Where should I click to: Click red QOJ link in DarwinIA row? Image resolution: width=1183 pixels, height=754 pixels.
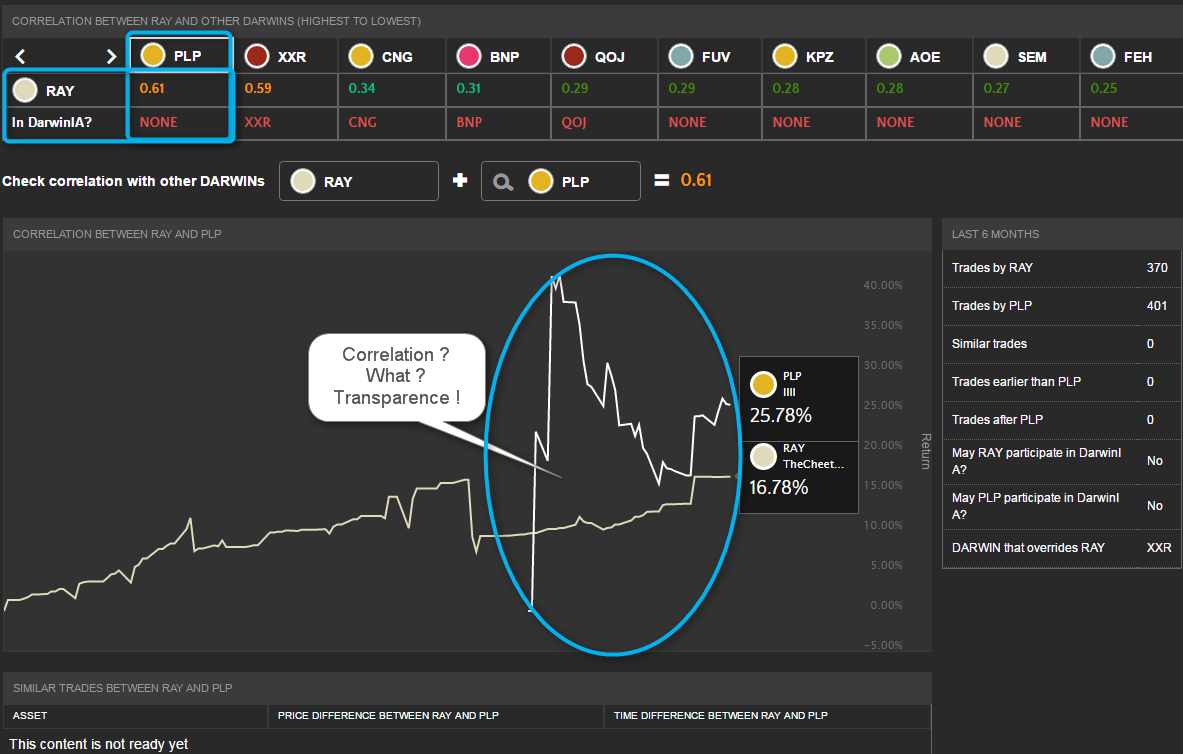click(x=574, y=122)
